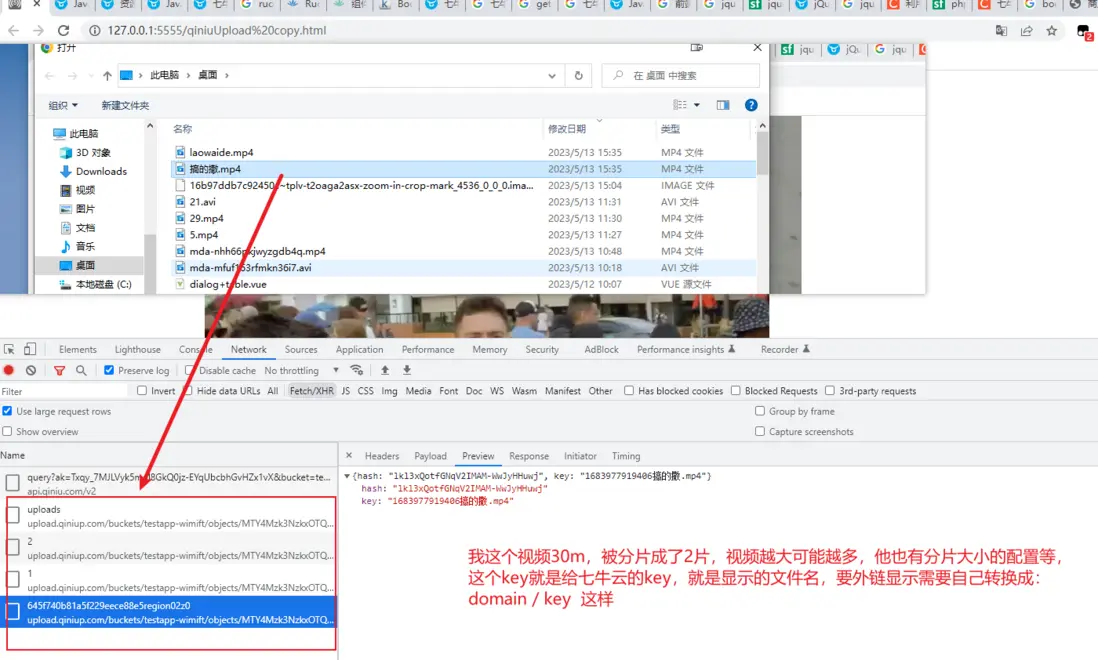Open the file dialog help icon
The image size is (1098, 660).
click(751, 105)
